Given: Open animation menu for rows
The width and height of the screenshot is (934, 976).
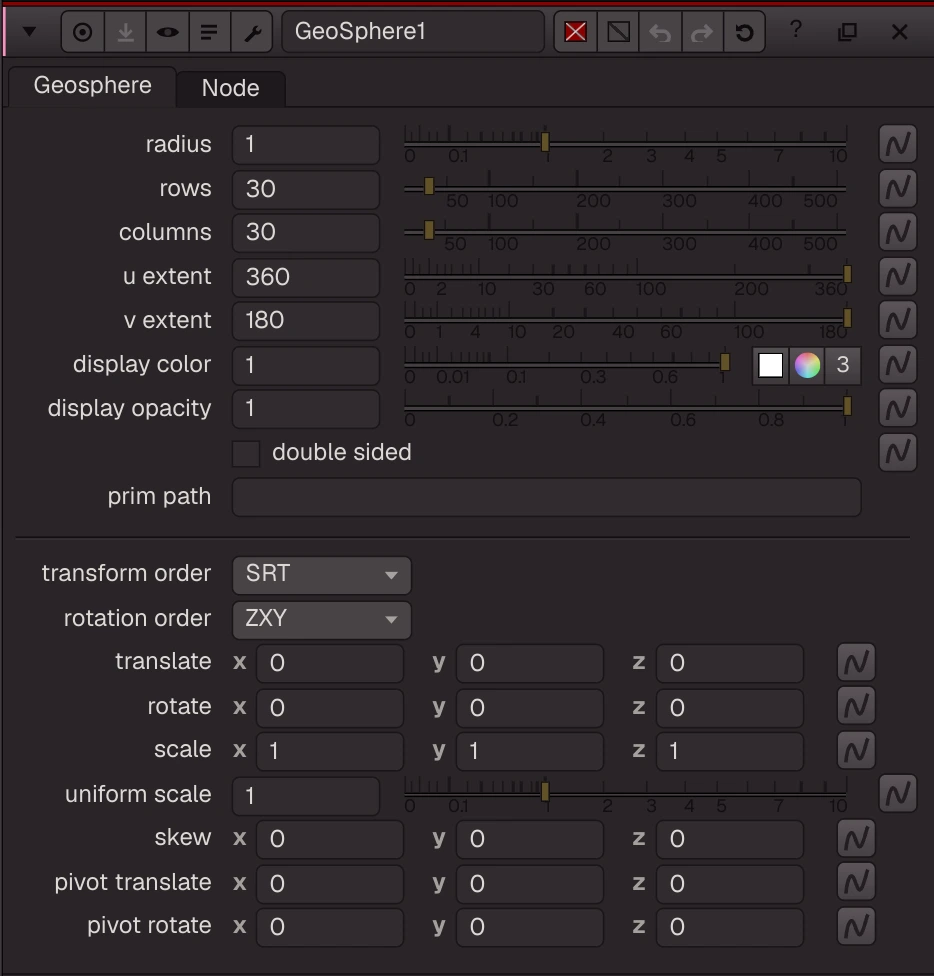Looking at the screenshot, I should (x=897, y=188).
